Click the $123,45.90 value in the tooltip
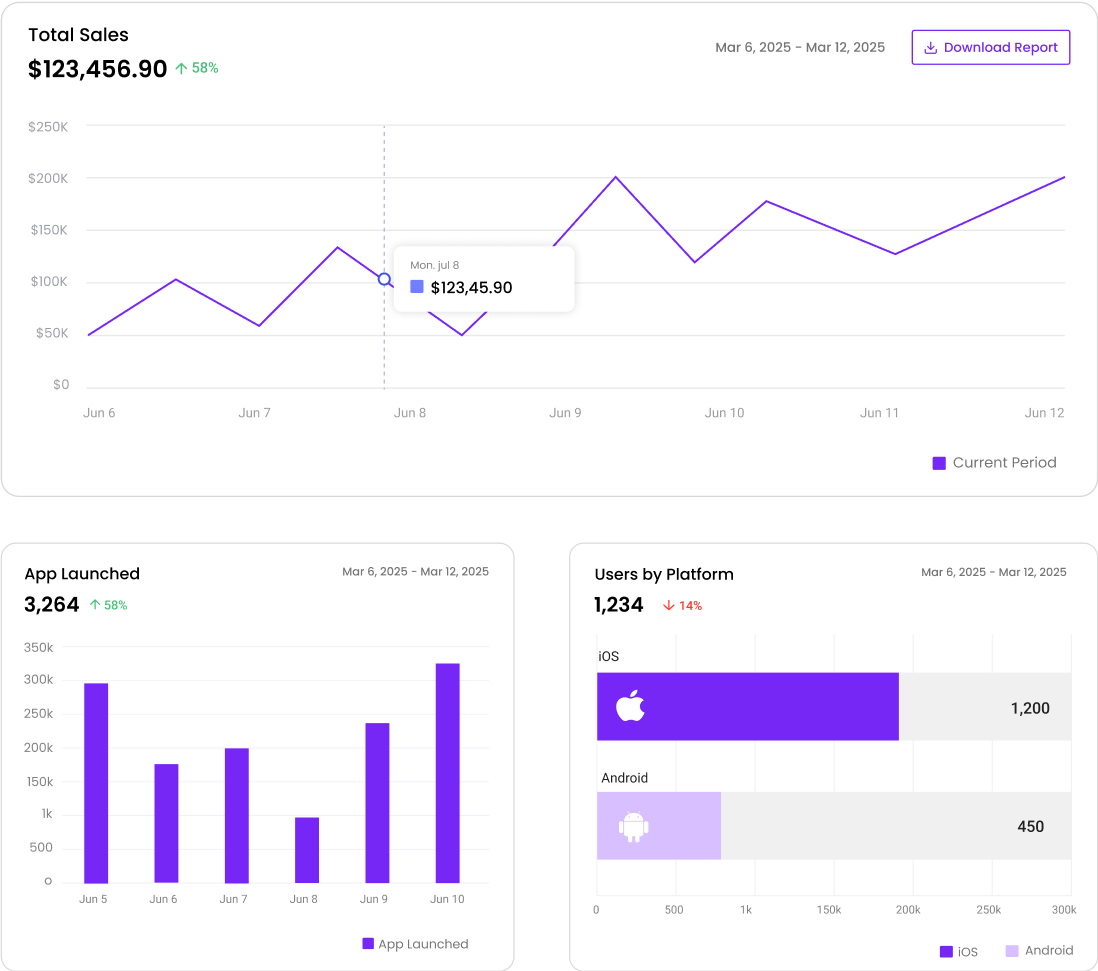This screenshot has width=1098, height=971. tap(470, 287)
